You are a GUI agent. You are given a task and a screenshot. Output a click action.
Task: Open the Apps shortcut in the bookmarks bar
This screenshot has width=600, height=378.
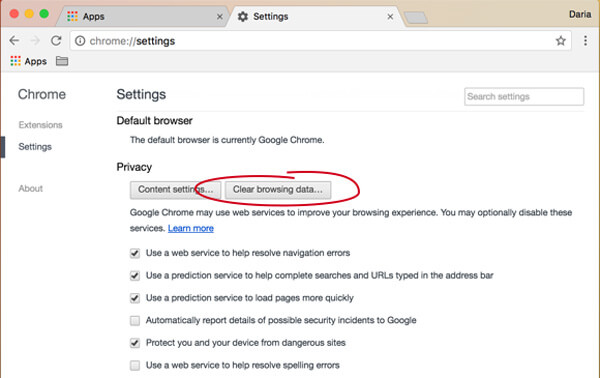[x=29, y=61]
